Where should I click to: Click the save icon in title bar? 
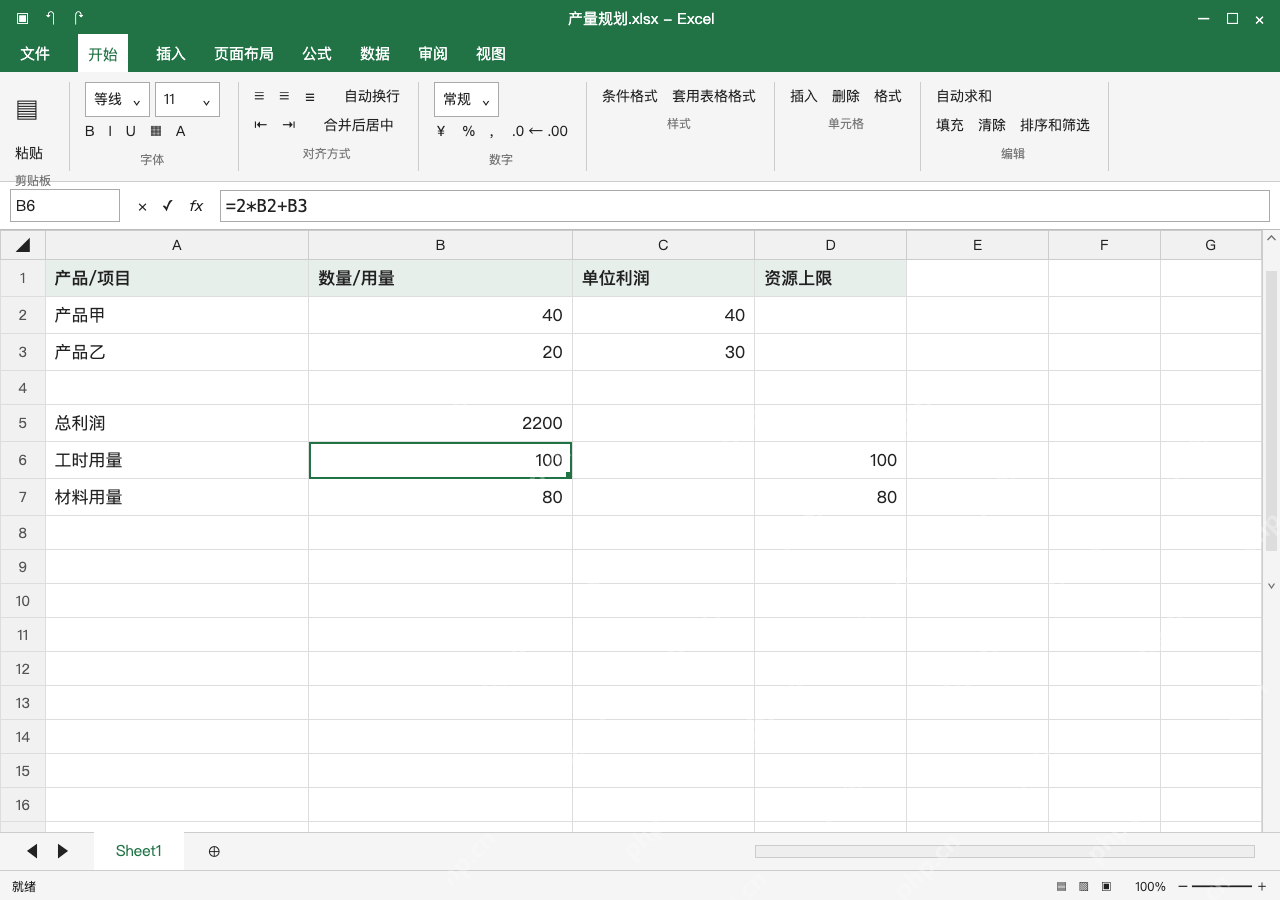coord(22,18)
